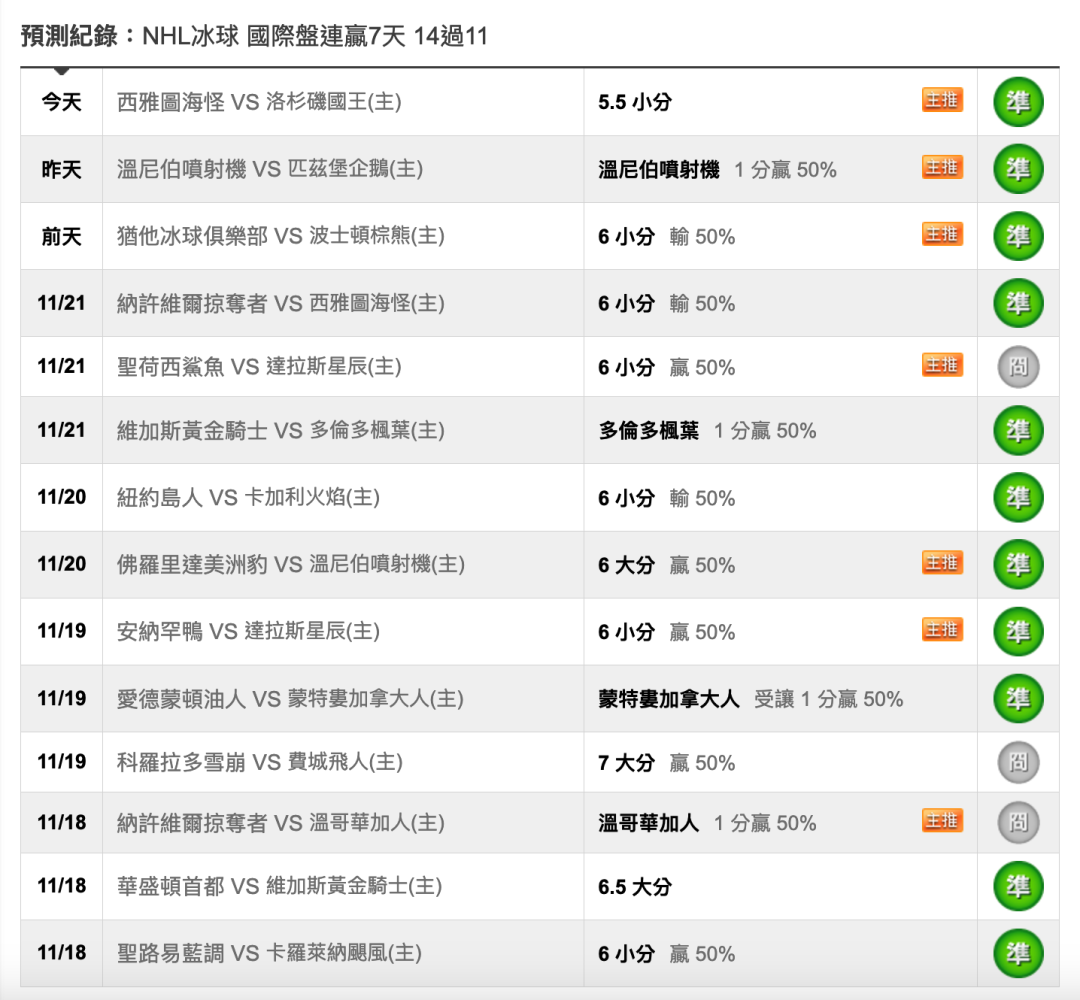The image size is (1080, 1000).
Task: Open matchup 聖荷西鯊魚 VS 達拉斯星辰(主)
Action: tap(259, 366)
